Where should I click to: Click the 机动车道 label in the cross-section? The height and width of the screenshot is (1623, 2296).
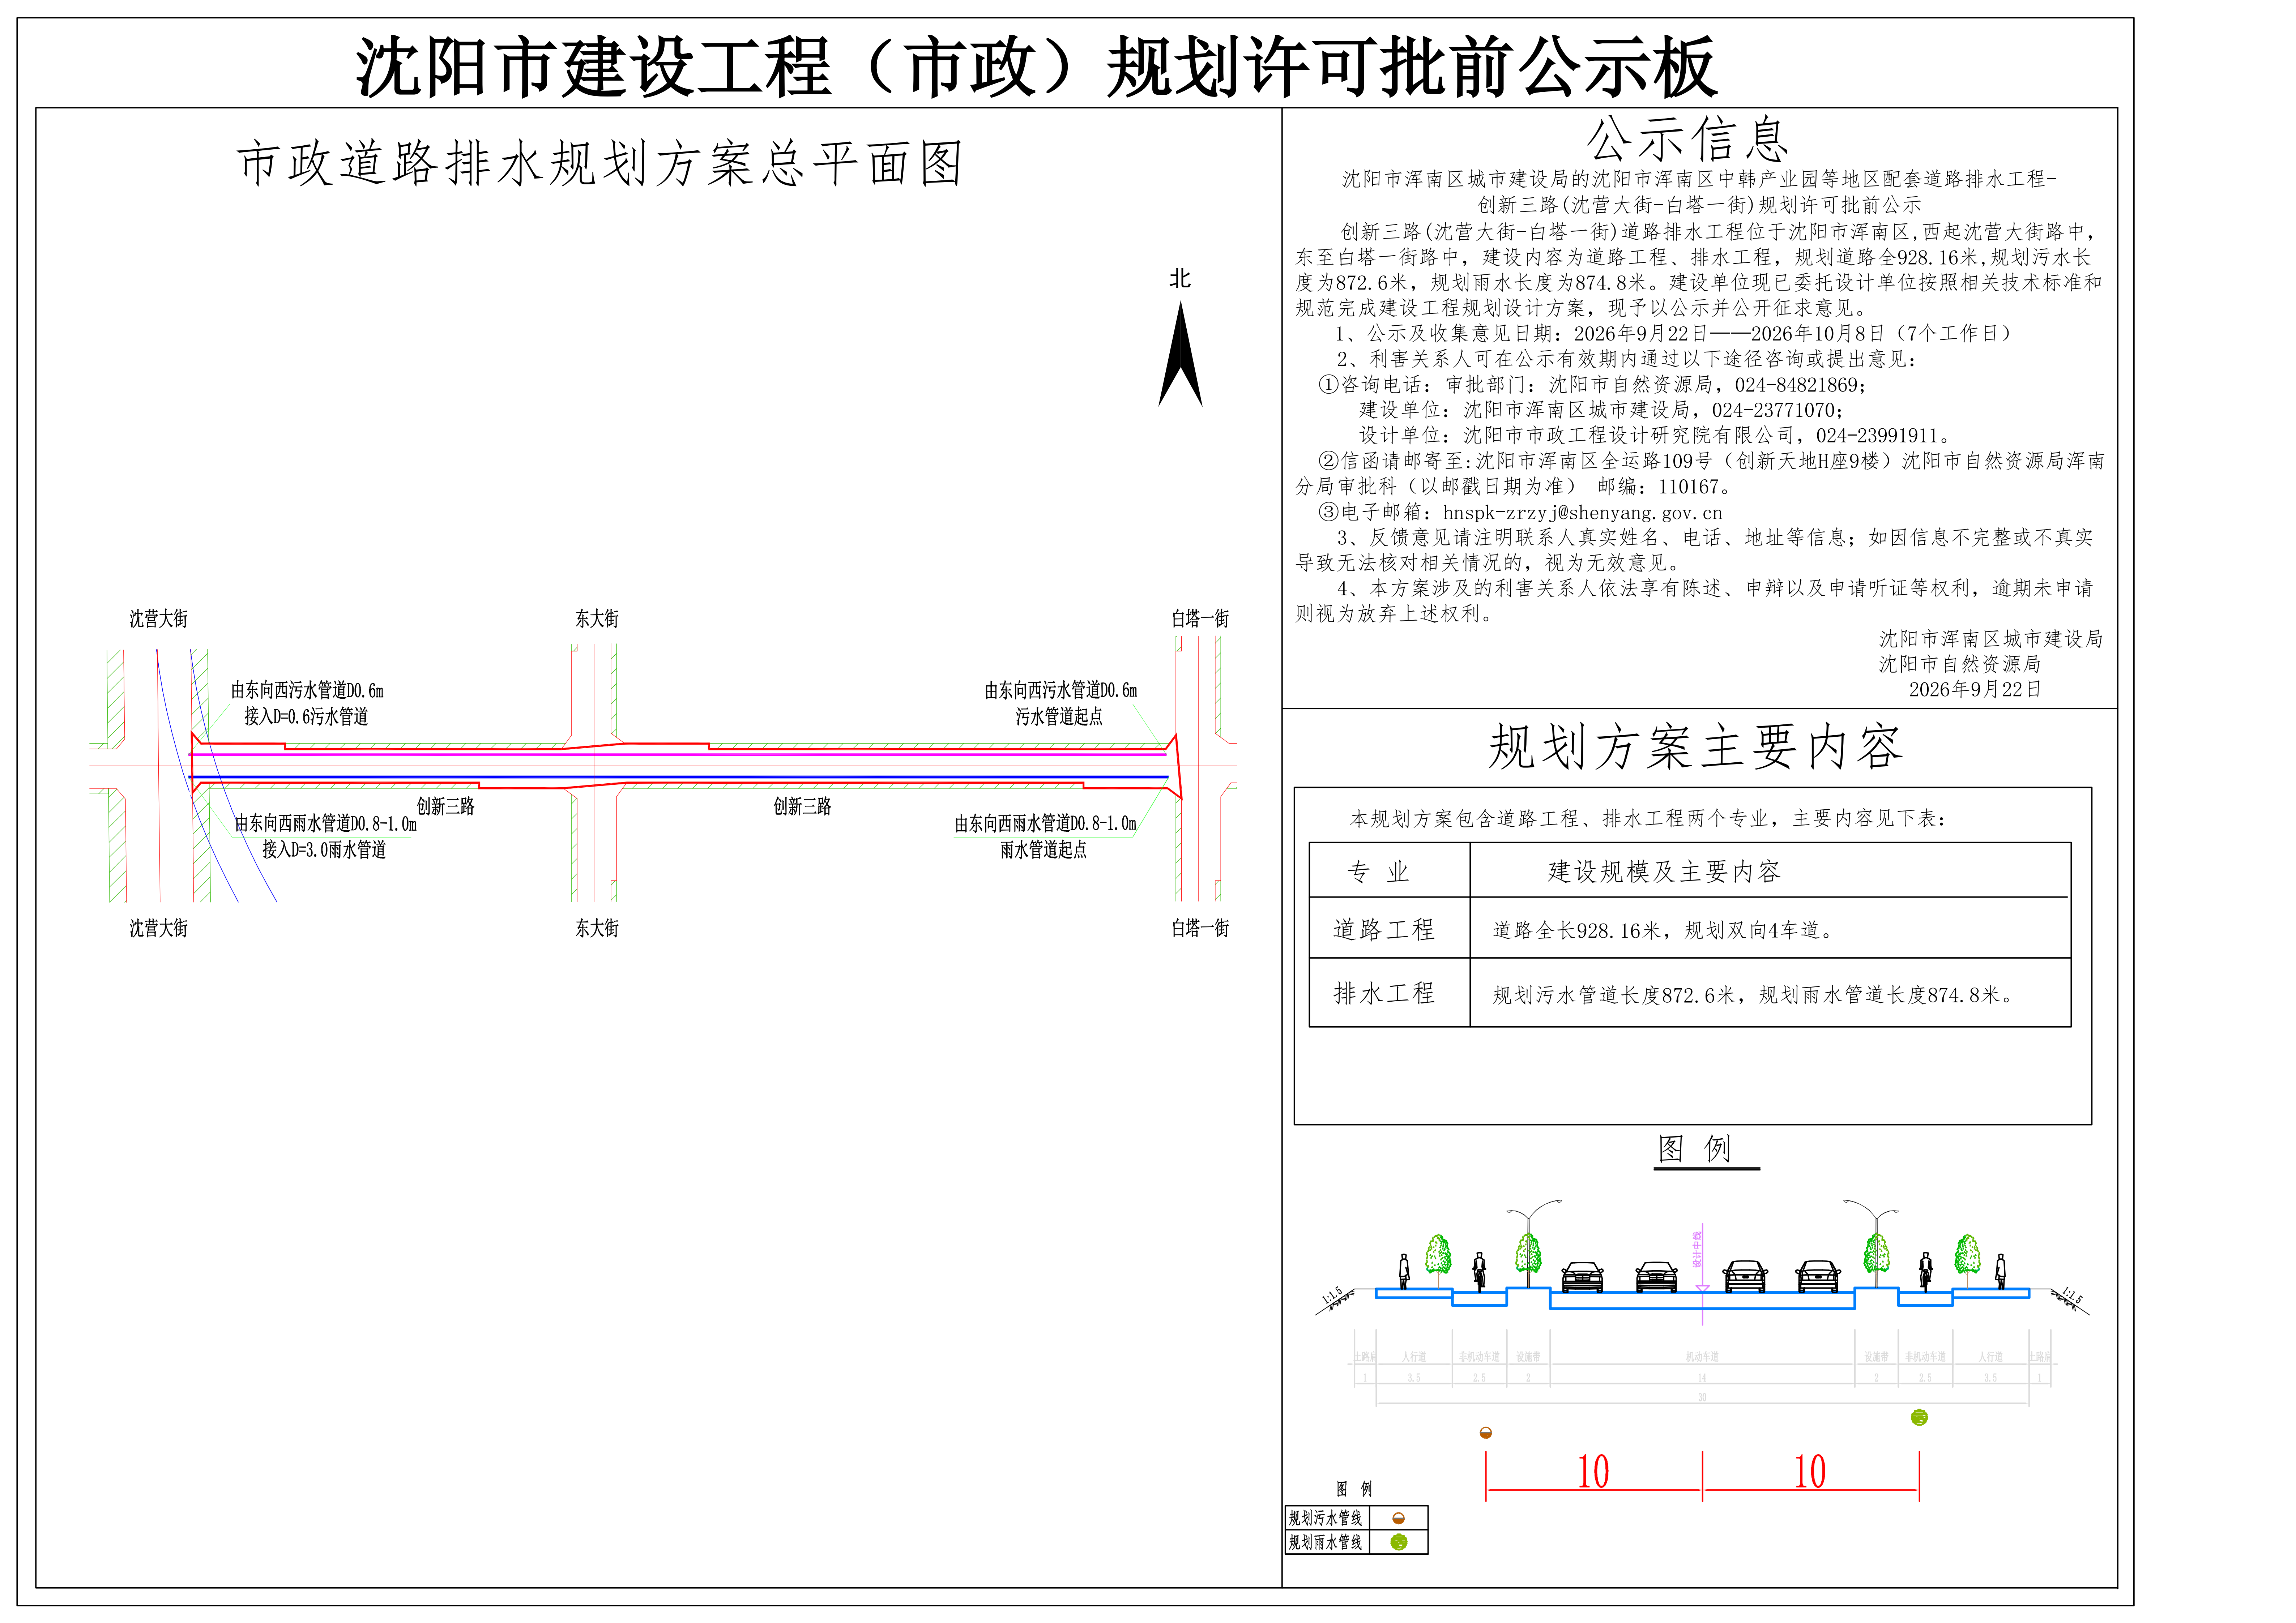1702,1357
